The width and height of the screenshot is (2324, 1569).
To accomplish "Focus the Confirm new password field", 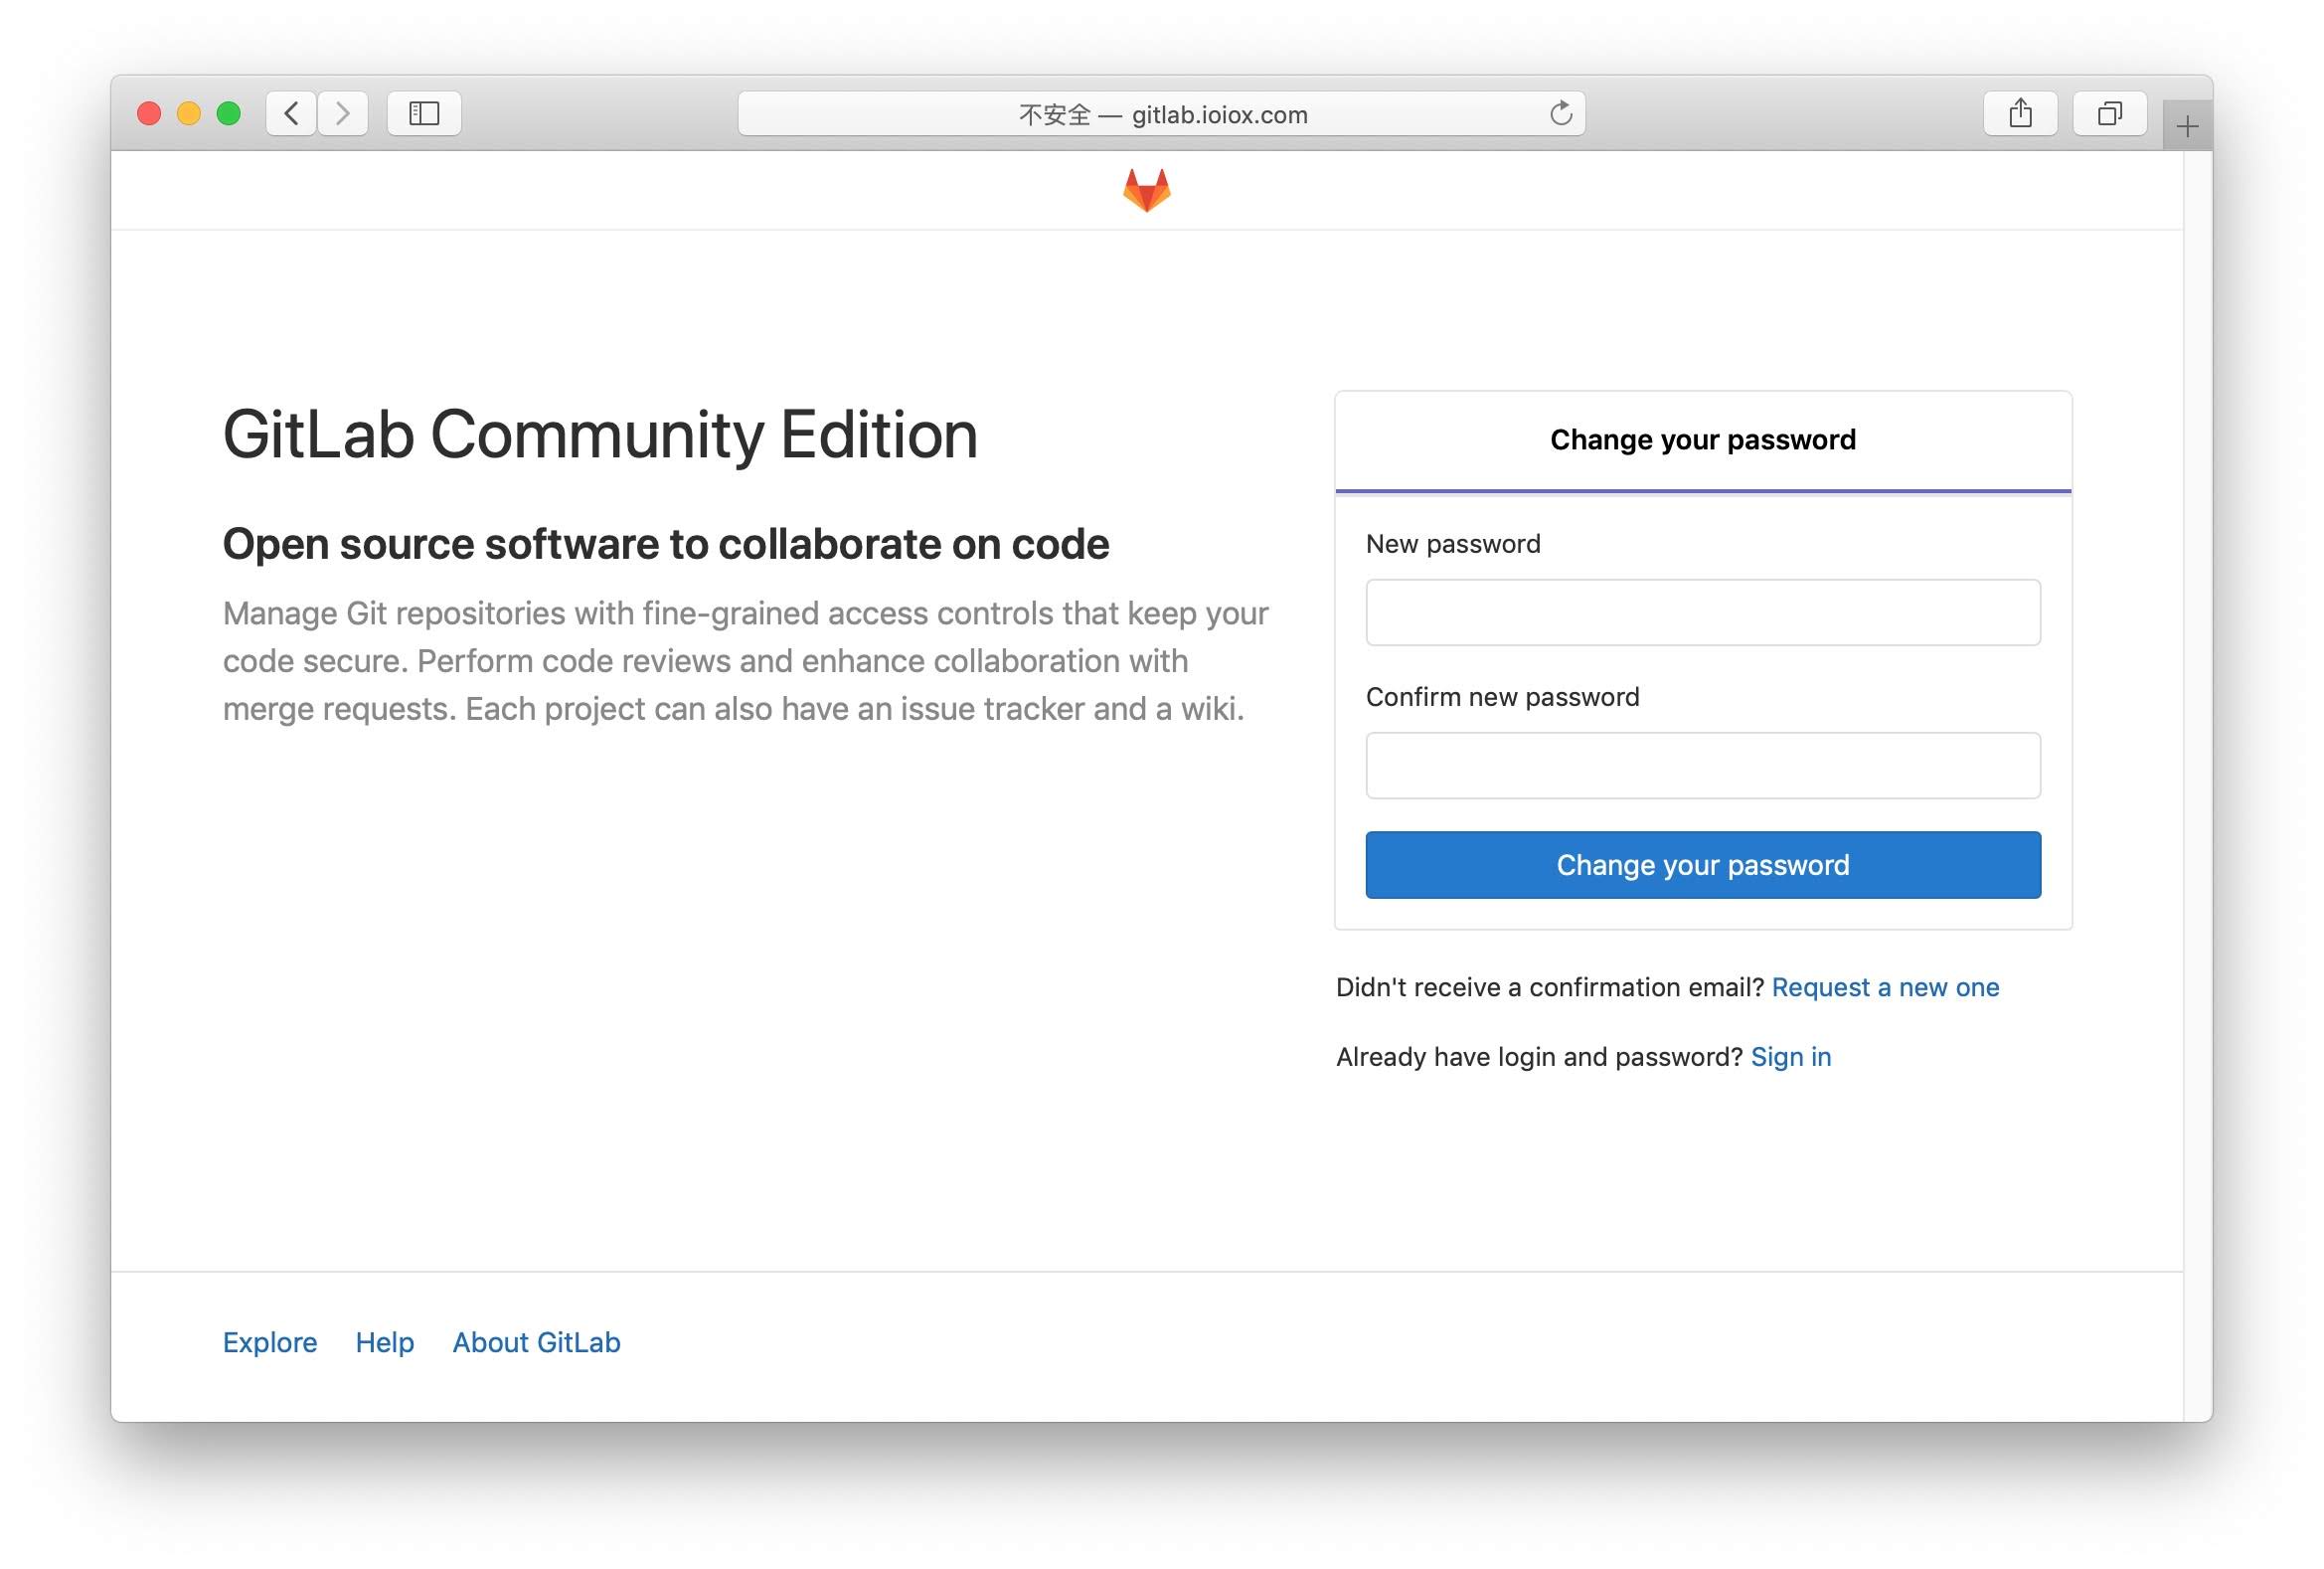I will pyautogui.click(x=1702, y=765).
